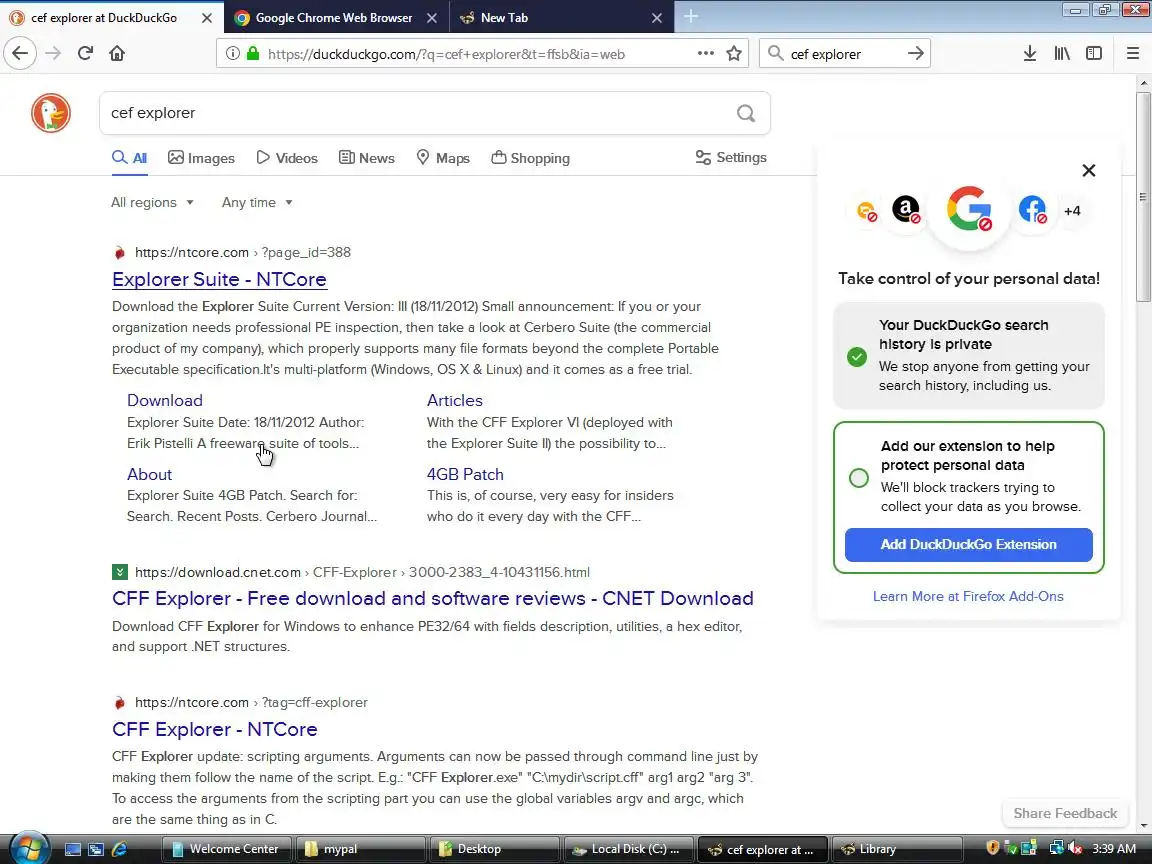Submit the toolbar search with the arrow button
This screenshot has height=864, width=1152.
(x=915, y=53)
